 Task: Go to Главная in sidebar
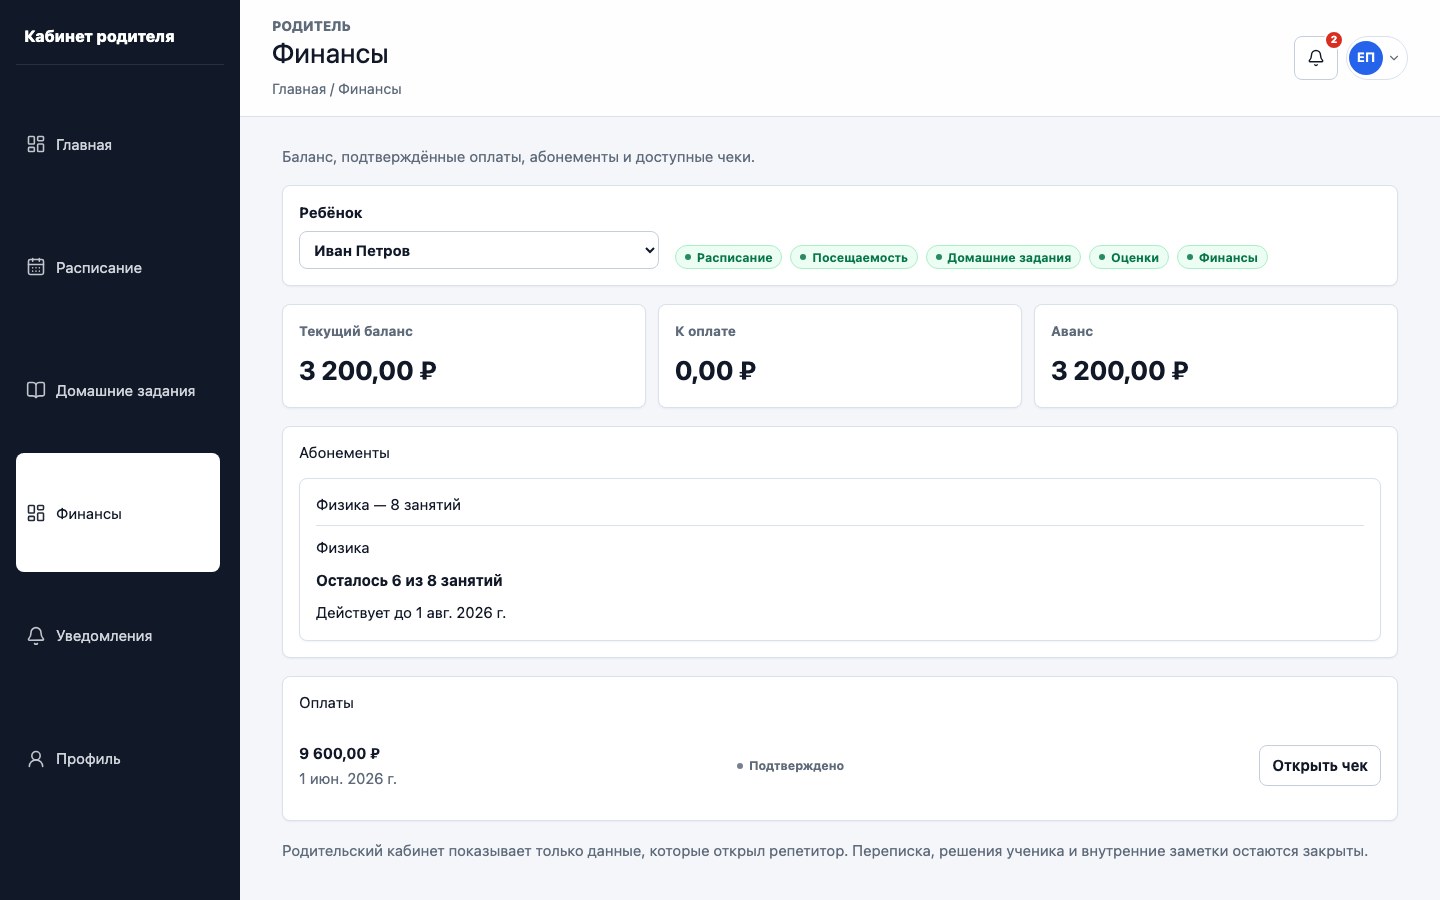click(x=118, y=145)
